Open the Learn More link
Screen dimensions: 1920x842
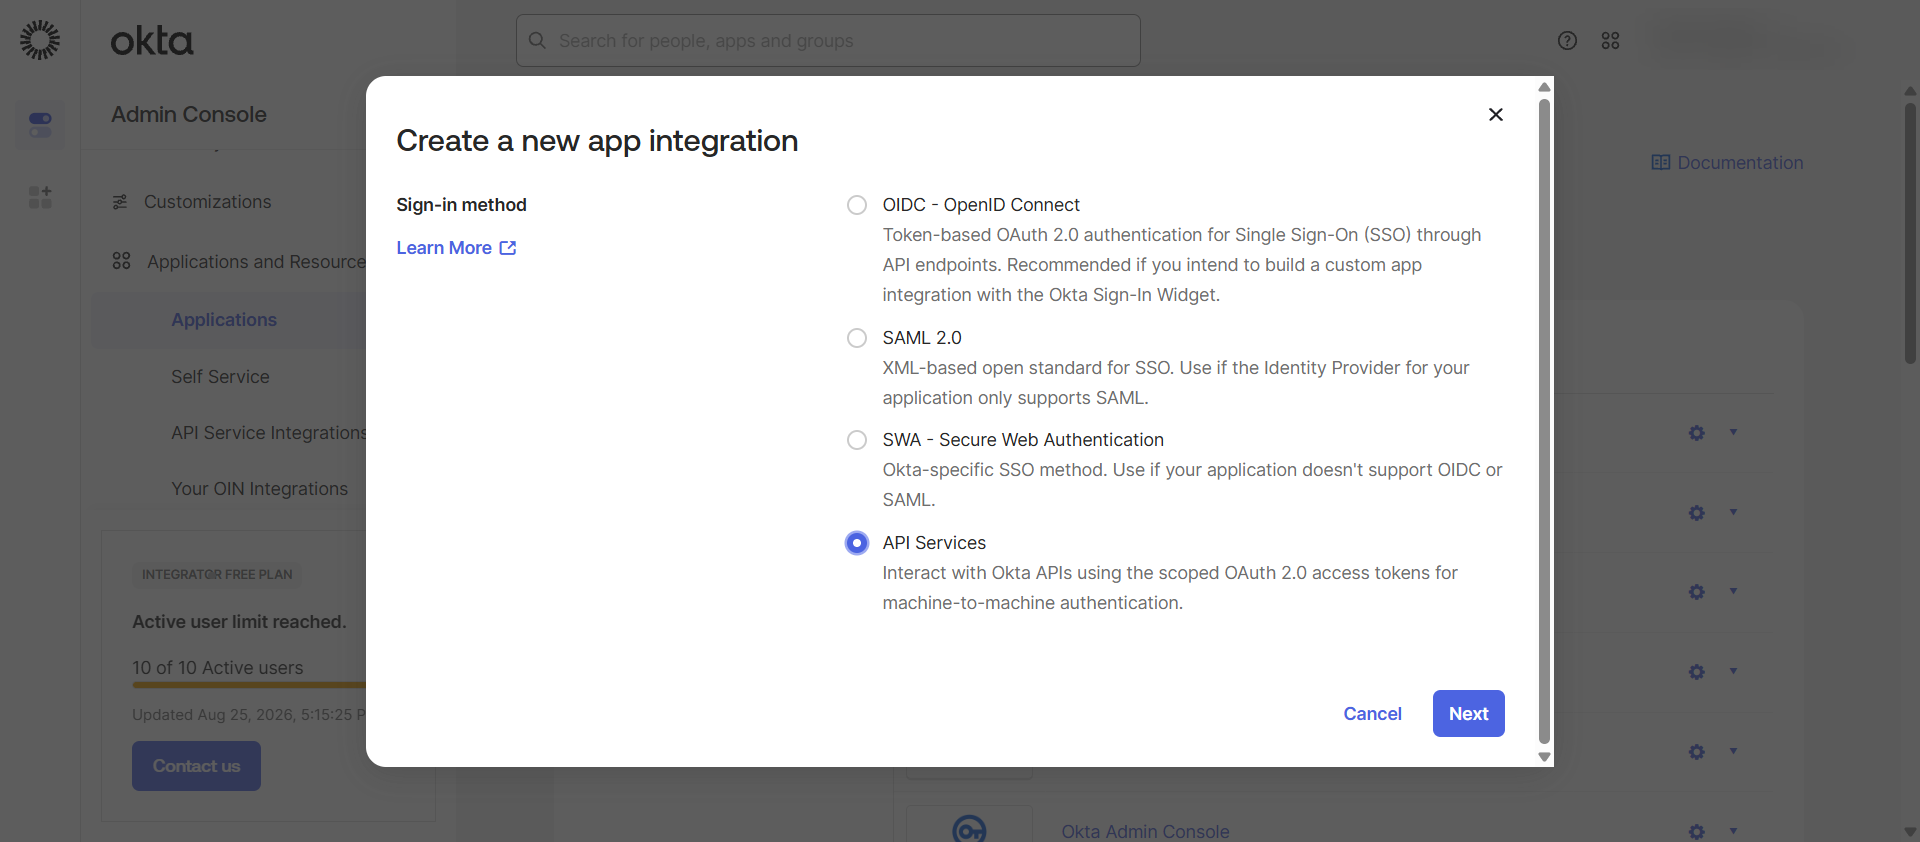(x=456, y=248)
